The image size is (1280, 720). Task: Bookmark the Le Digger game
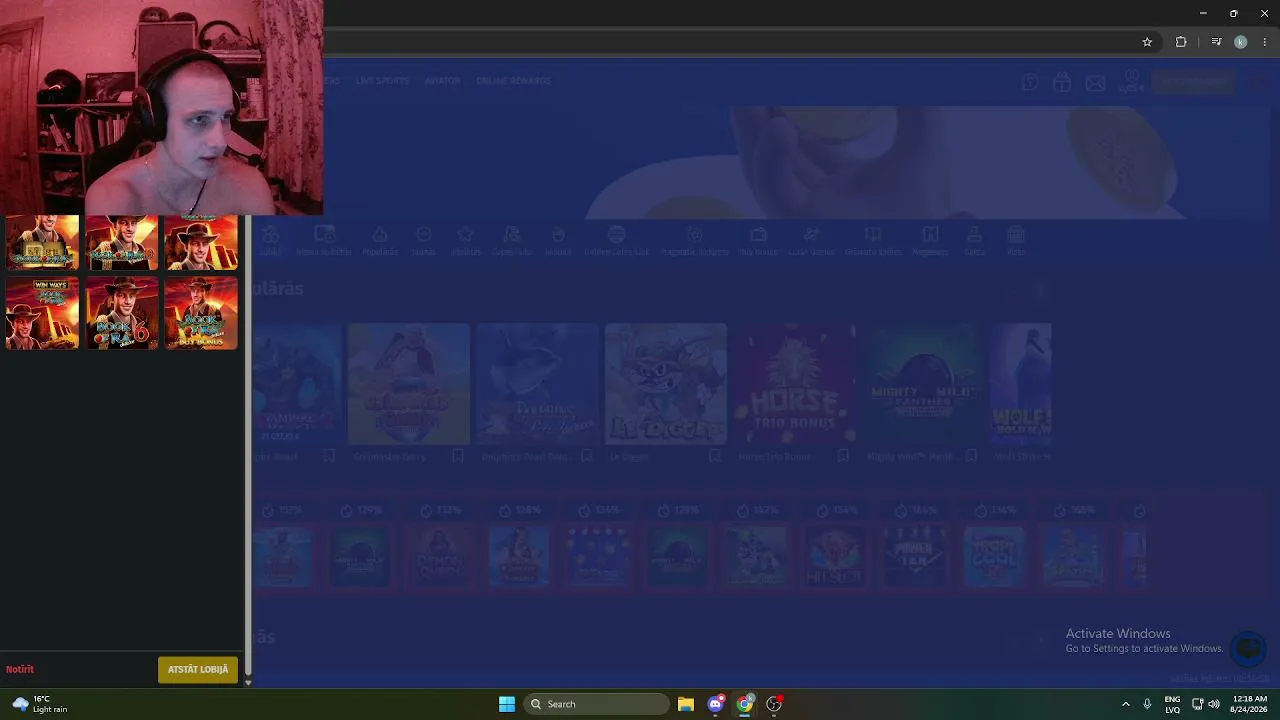coord(715,456)
